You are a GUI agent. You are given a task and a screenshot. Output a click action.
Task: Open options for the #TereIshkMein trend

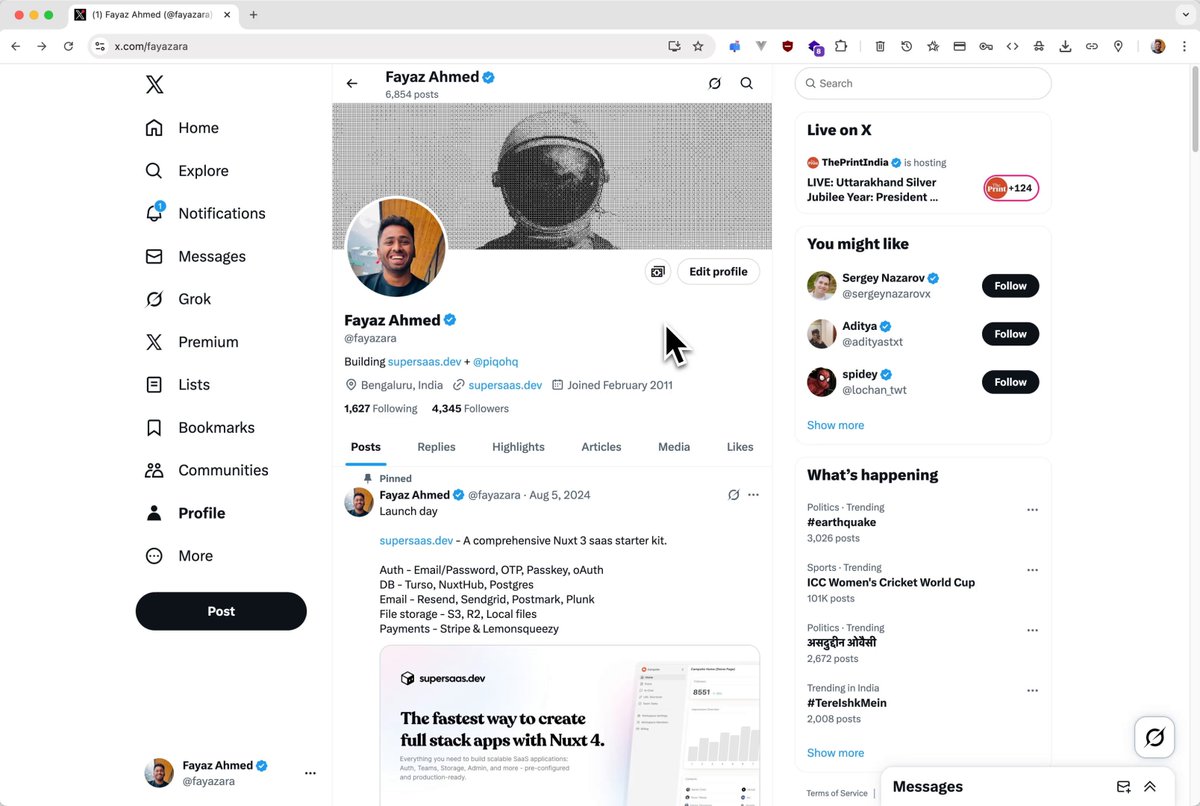1032,691
